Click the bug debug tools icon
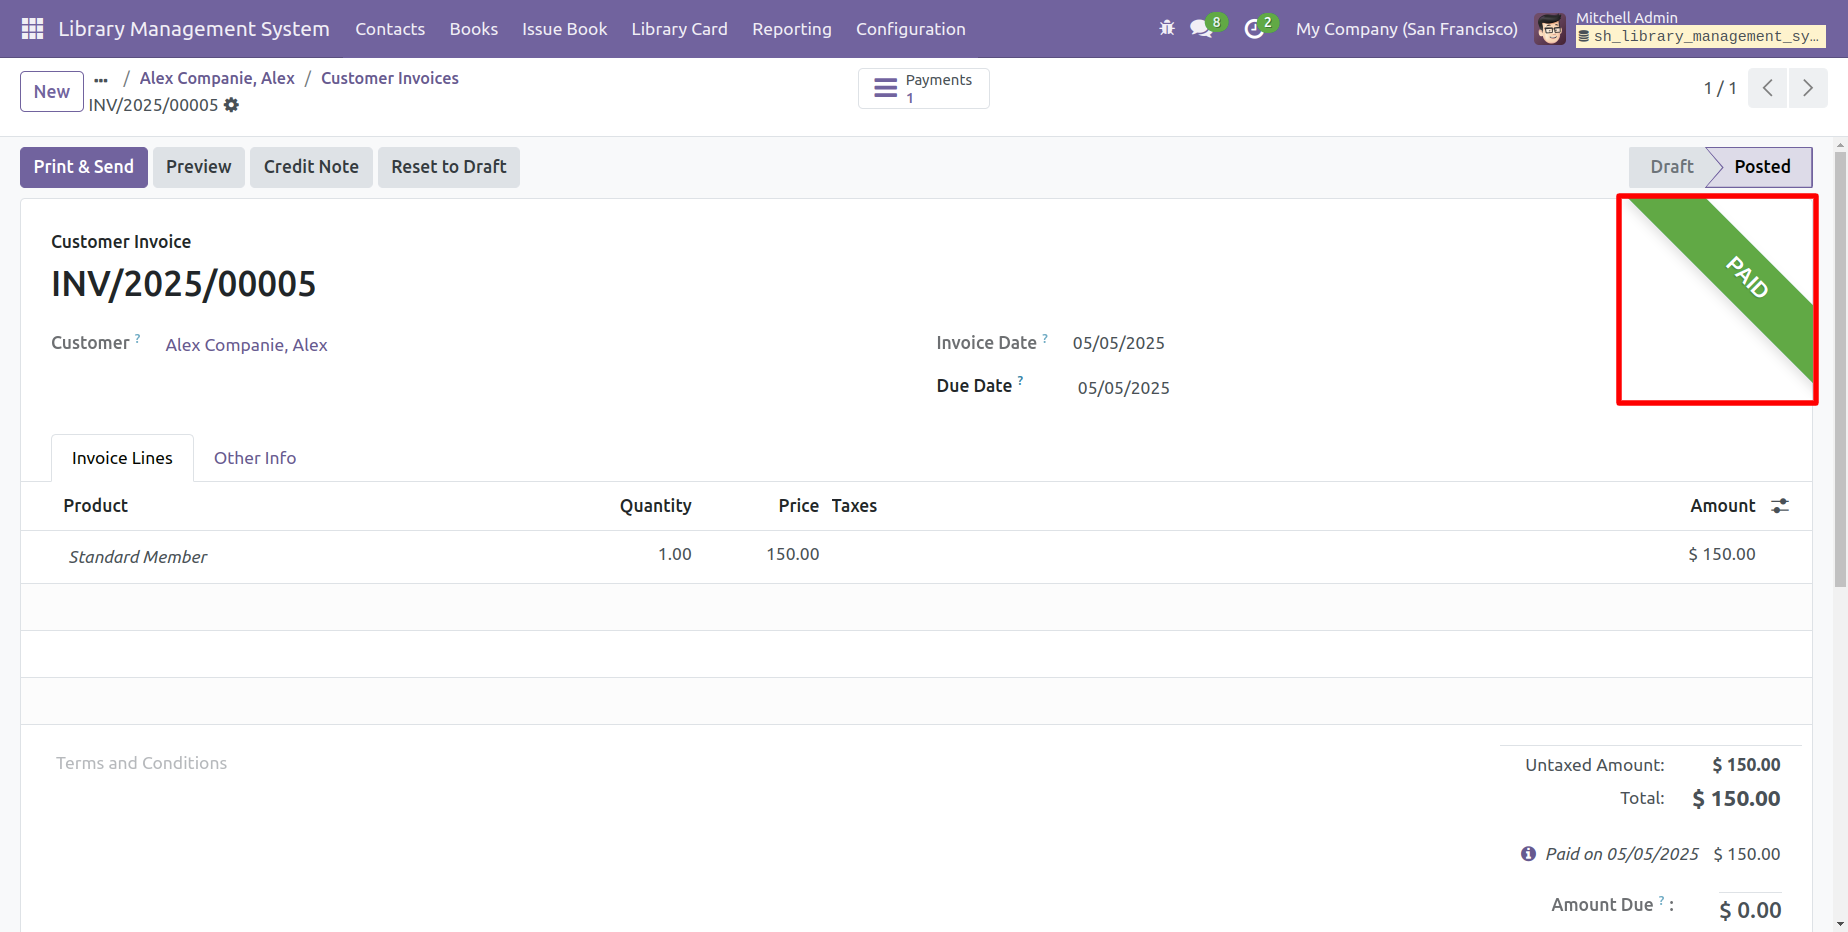This screenshot has height=932, width=1848. [1166, 29]
